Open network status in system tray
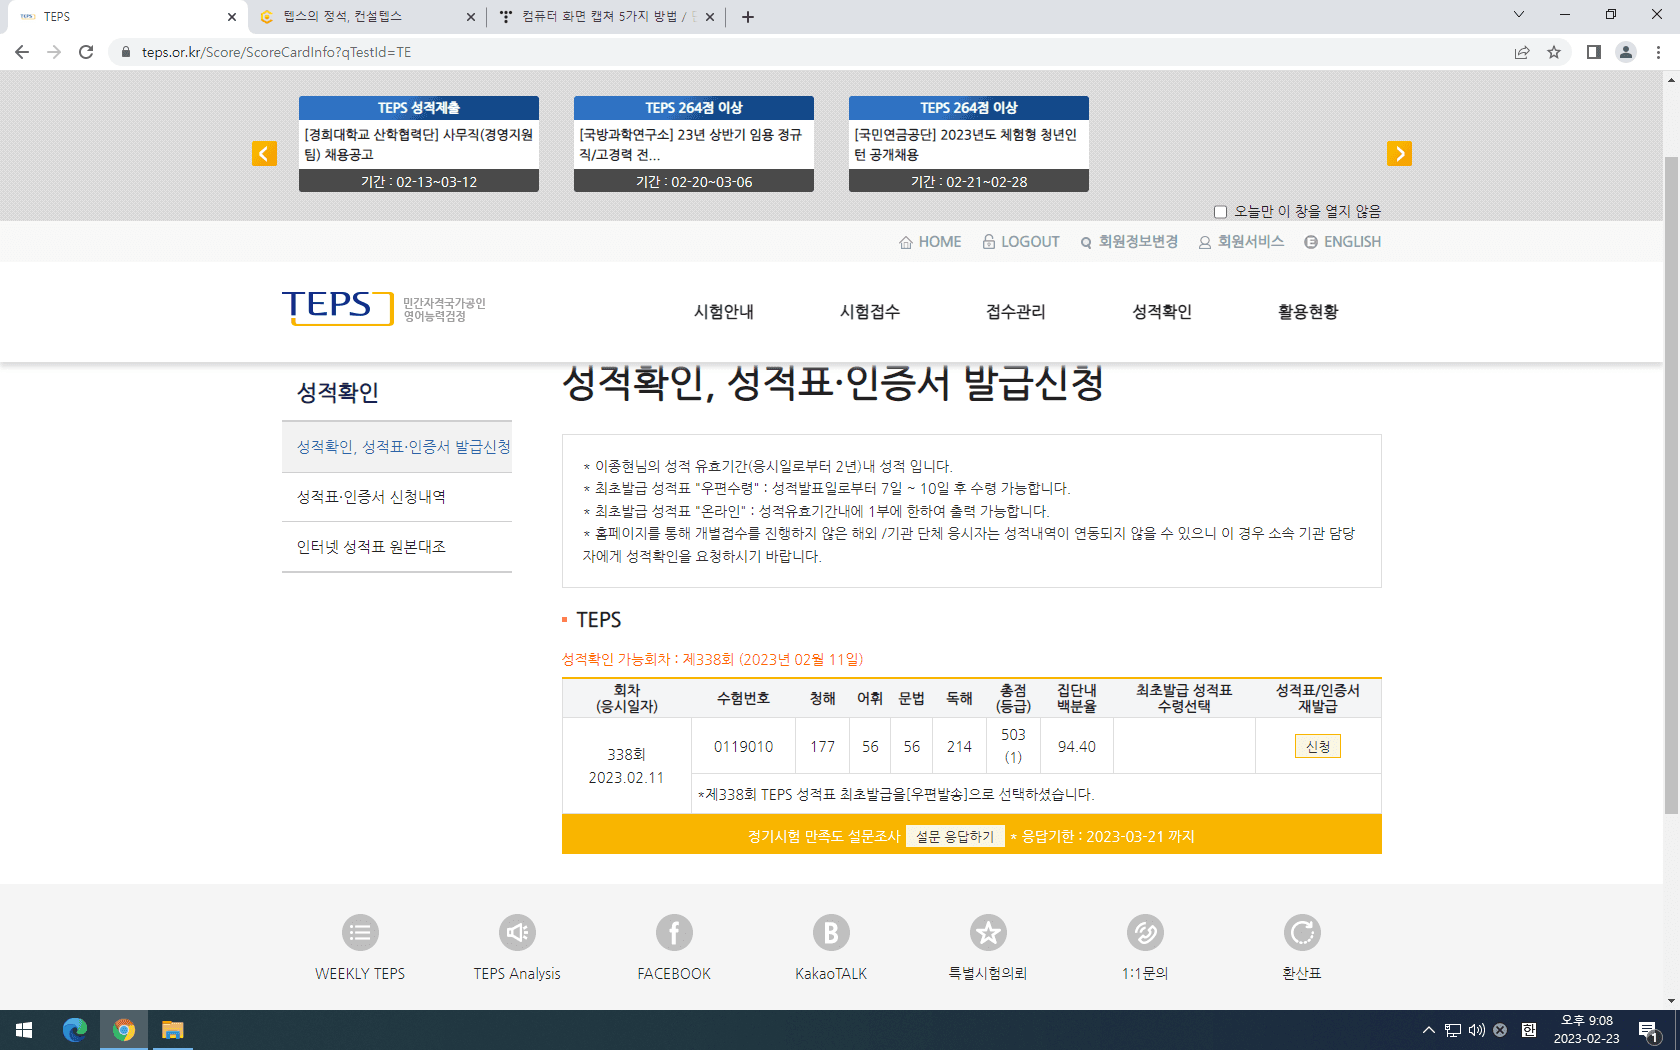1680x1050 pixels. click(1453, 1030)
